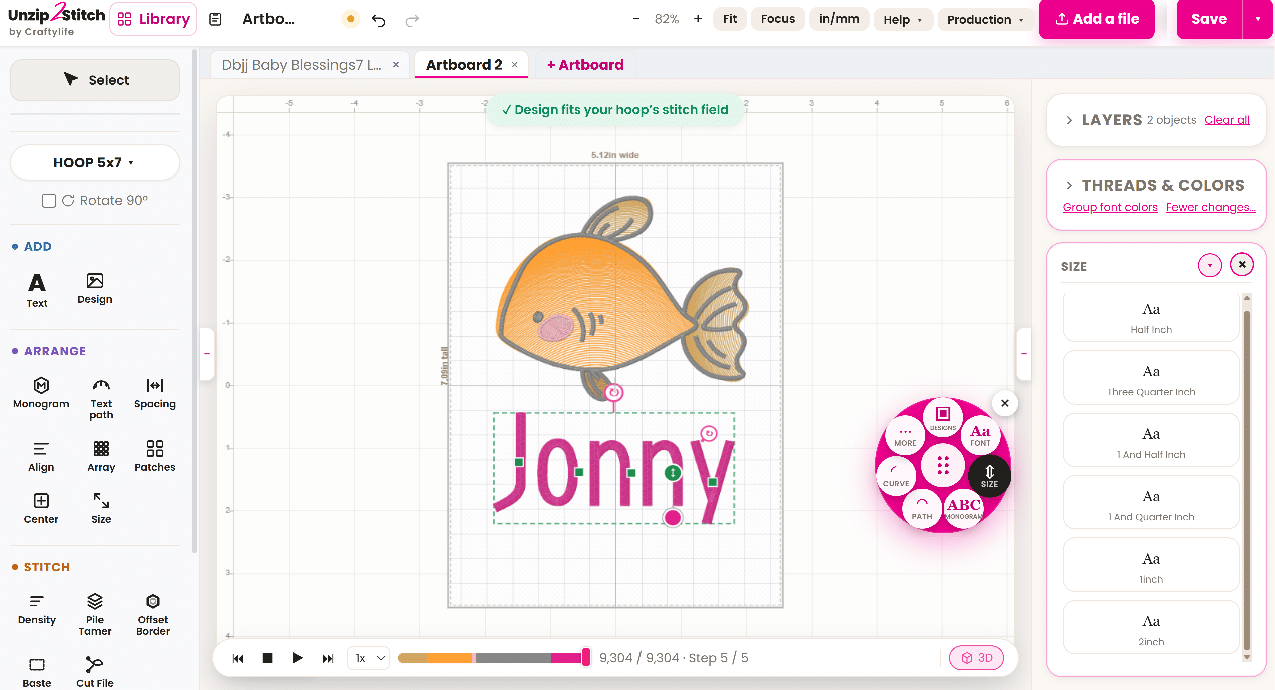Open the Density stitch tool

point(37,608)
